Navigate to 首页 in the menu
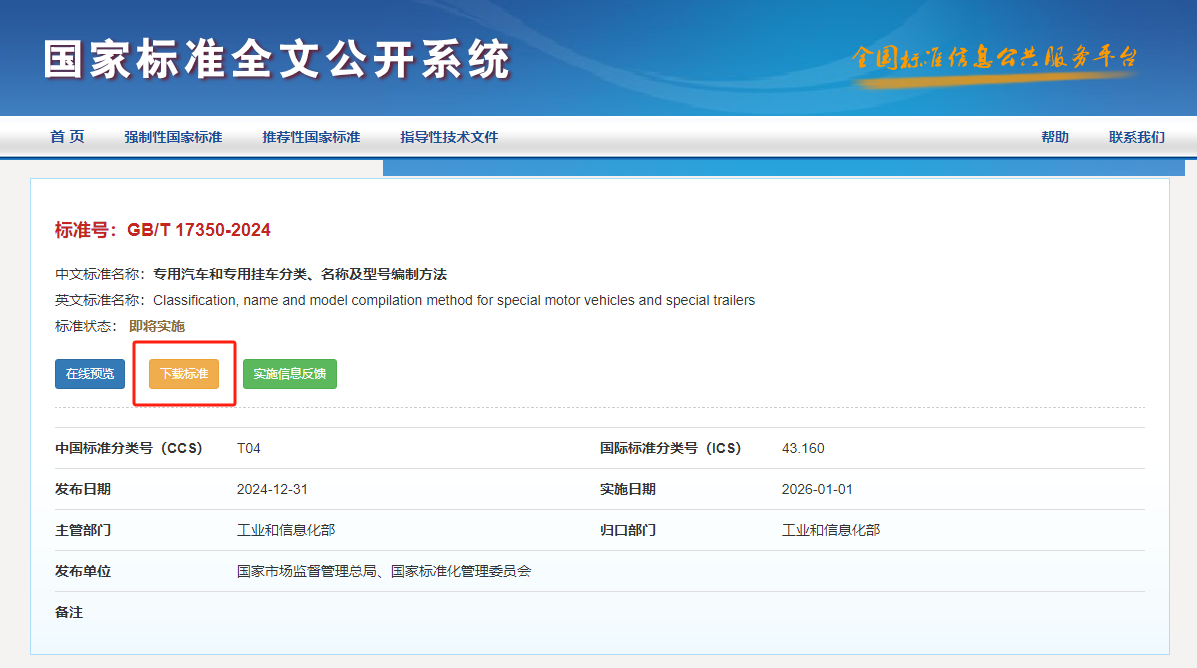Screen dimensions: 1197x668 [x=66, y=137]
